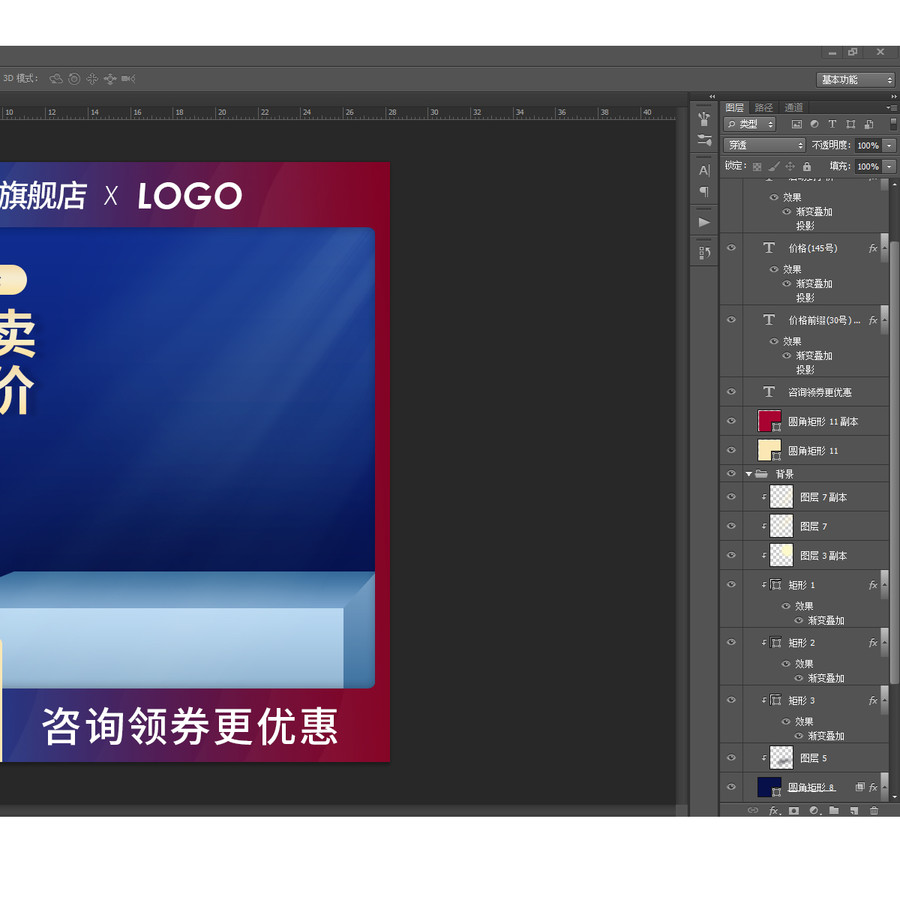Viewport: 900px width, 900px height.
Task: Open the Actions panel play icon
Action: pyautogui.click(x=704, y=223)
